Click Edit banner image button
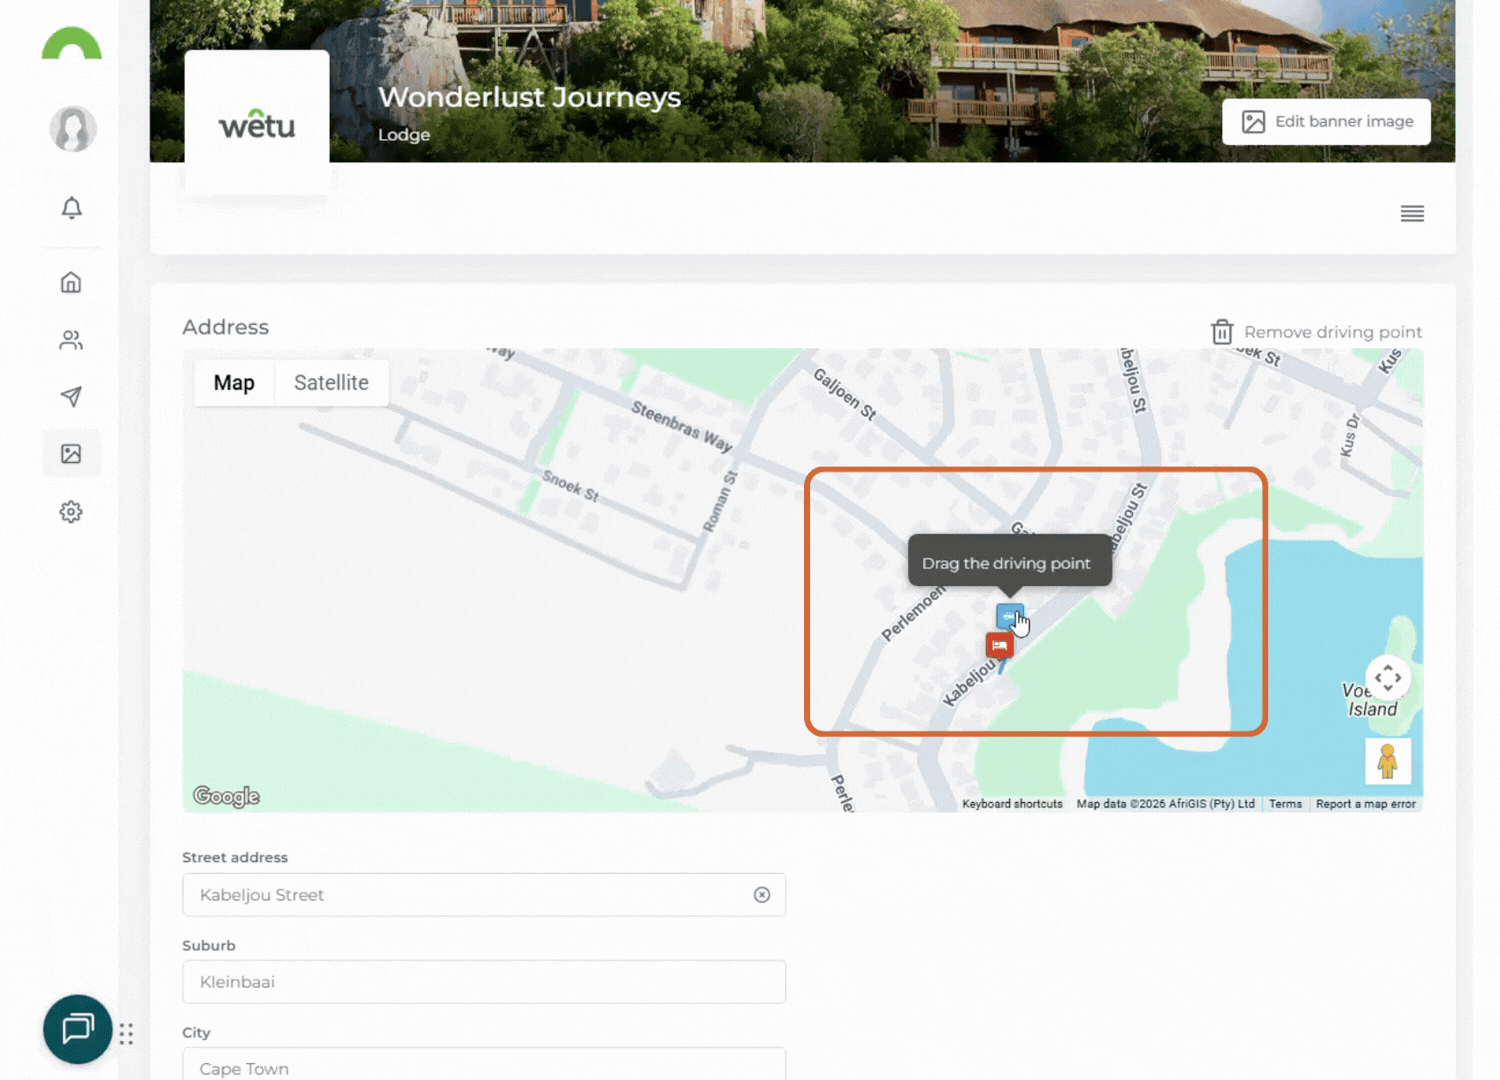 1326,122
